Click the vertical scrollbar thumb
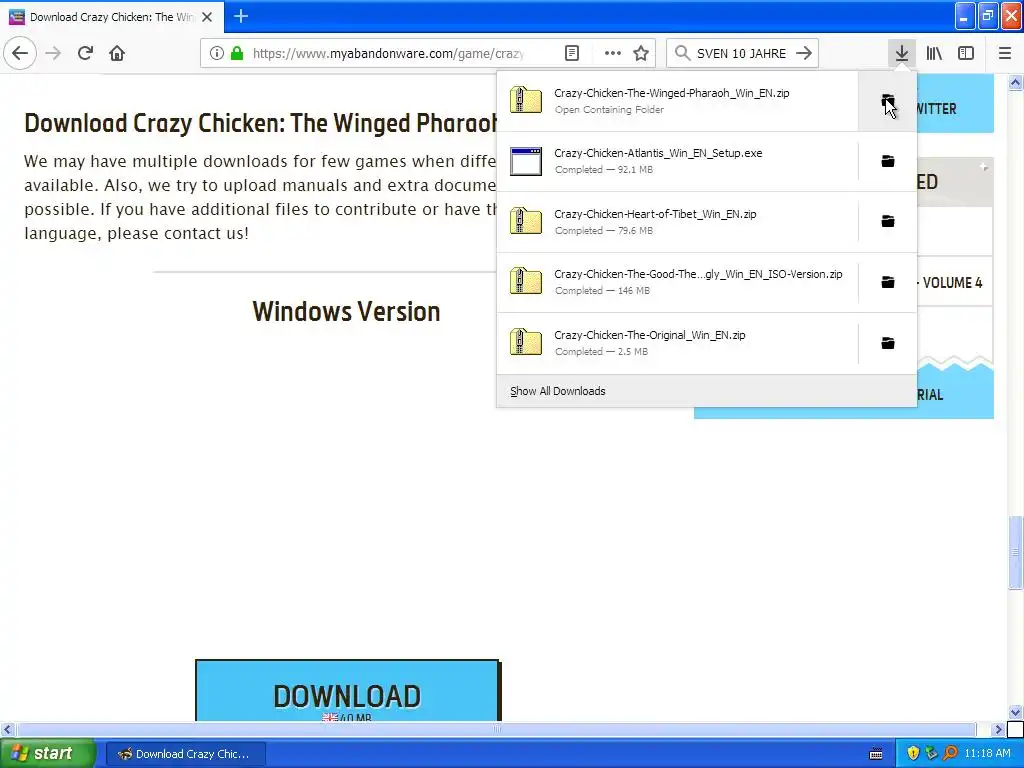 tap(1015, 552)
